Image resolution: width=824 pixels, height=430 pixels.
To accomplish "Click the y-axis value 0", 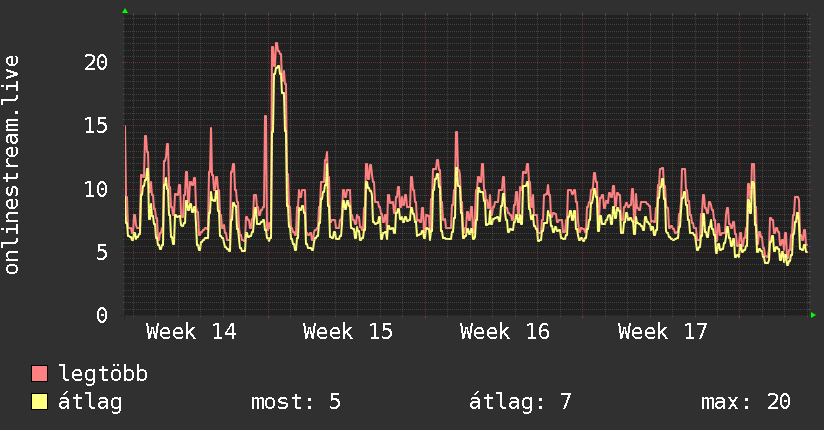I will click(102, 315).
